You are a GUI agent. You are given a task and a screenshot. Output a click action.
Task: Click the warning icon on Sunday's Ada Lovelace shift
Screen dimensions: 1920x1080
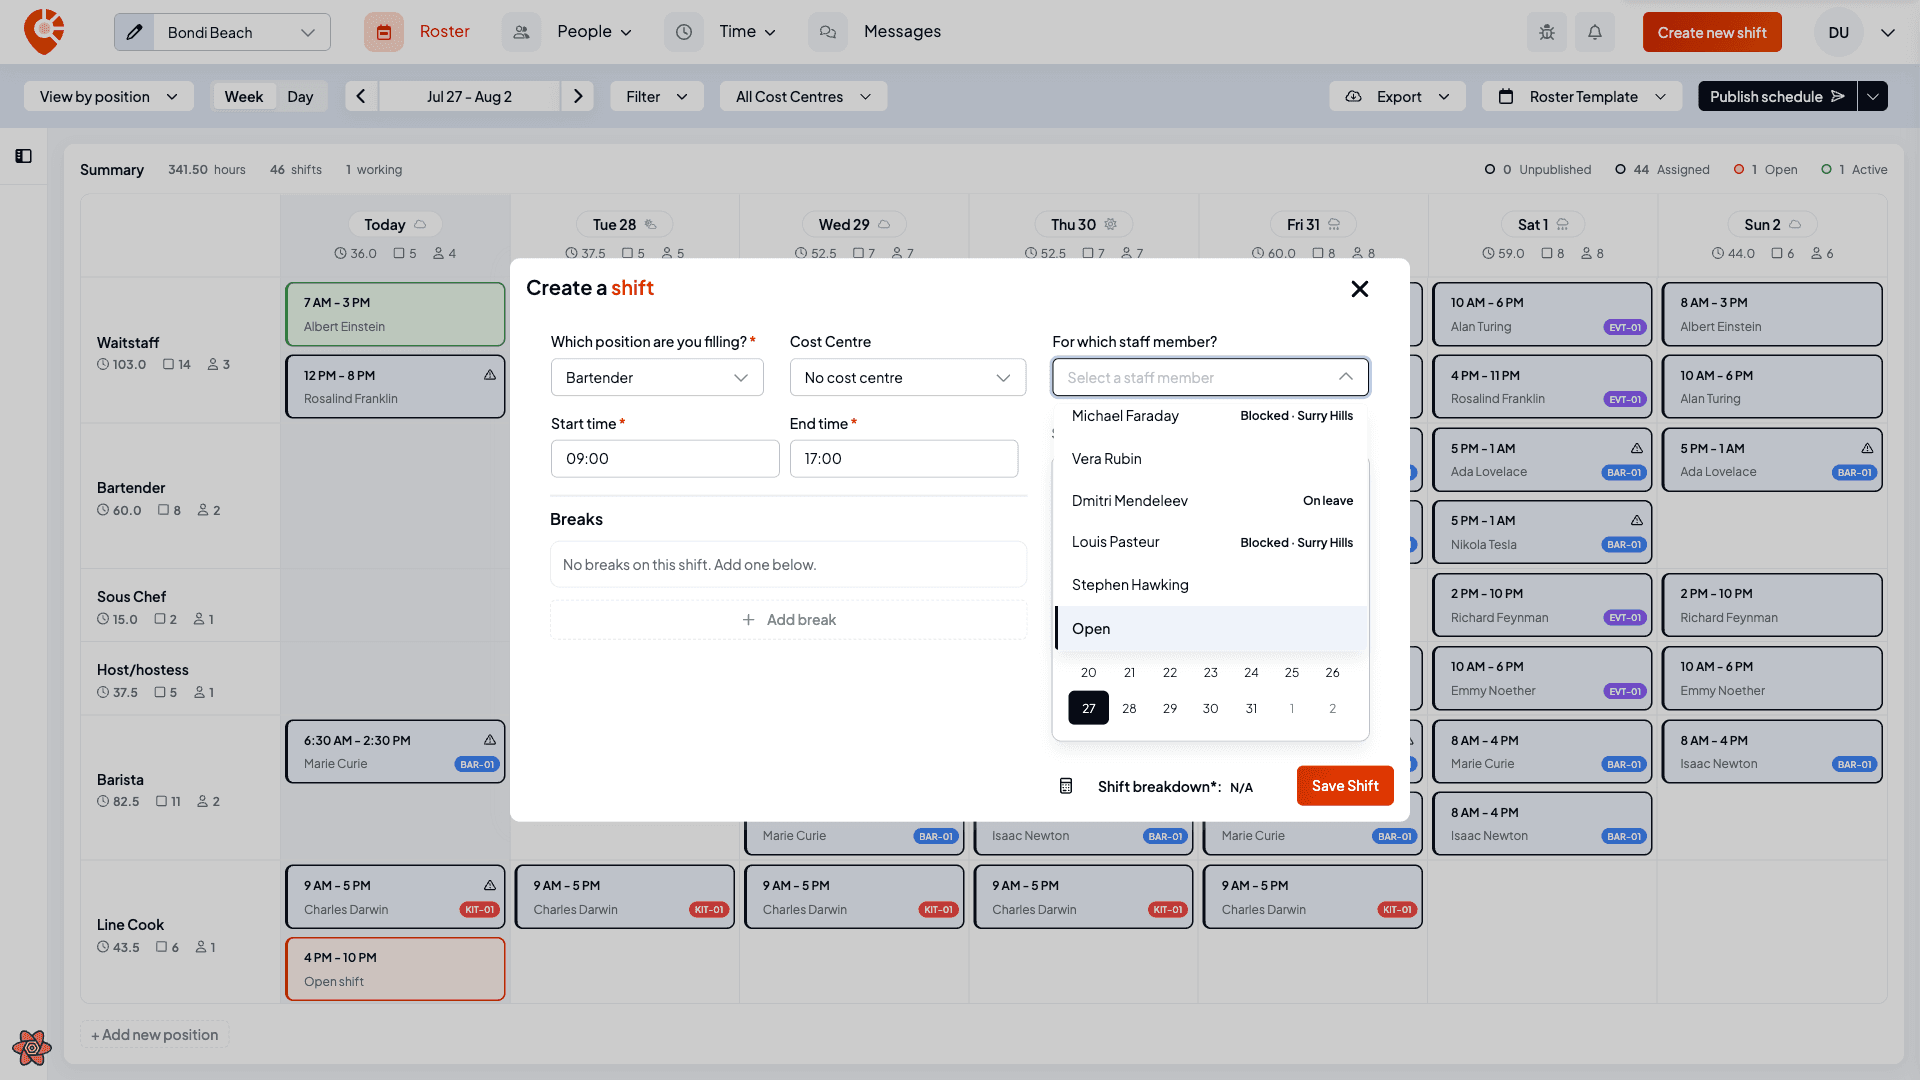pyautogui.click(x=1867, y=448)
